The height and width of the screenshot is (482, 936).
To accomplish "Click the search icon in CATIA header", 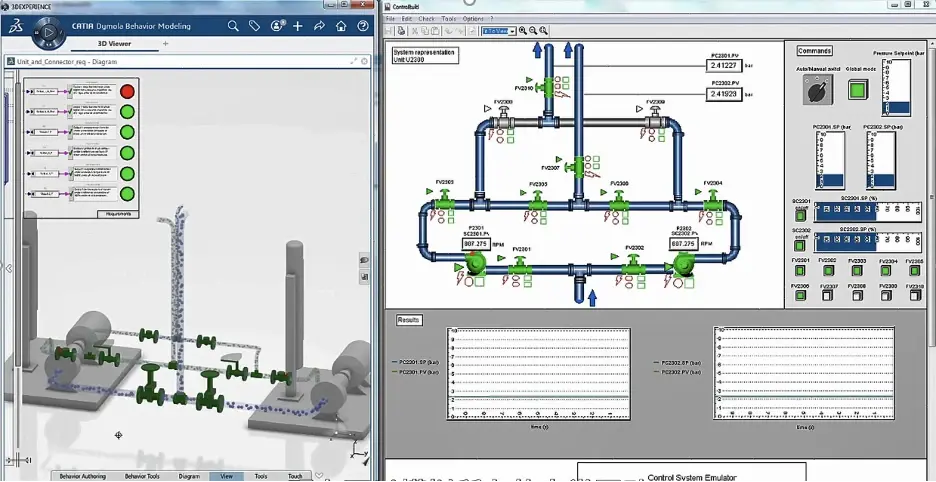I will [x=233, y=26].
